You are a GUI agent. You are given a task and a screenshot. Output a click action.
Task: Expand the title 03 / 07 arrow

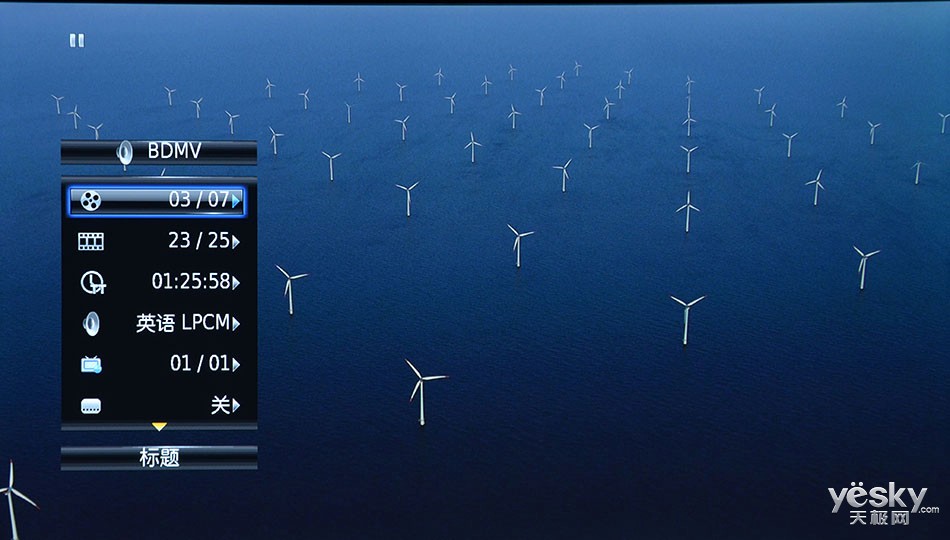tap(236, 201)
